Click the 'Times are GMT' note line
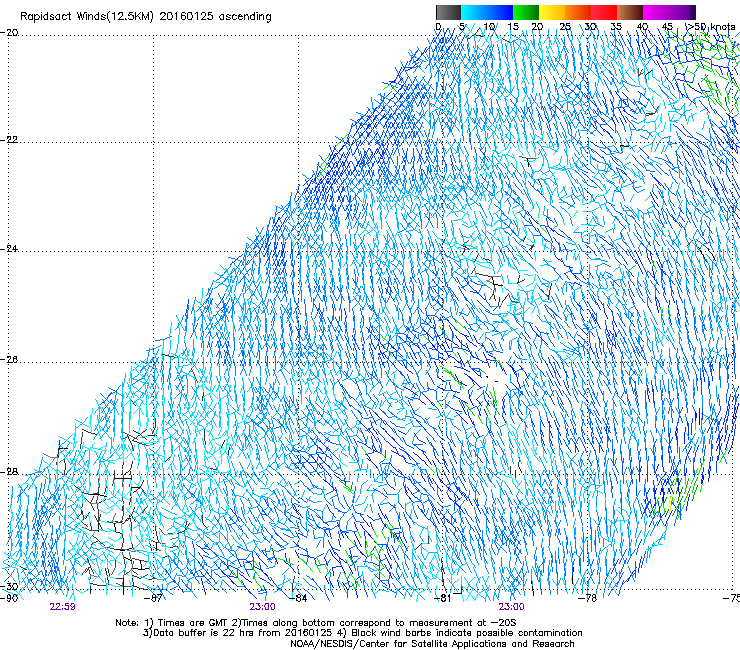The width and height of the screenshot is (740, 650). pos(316,623)
